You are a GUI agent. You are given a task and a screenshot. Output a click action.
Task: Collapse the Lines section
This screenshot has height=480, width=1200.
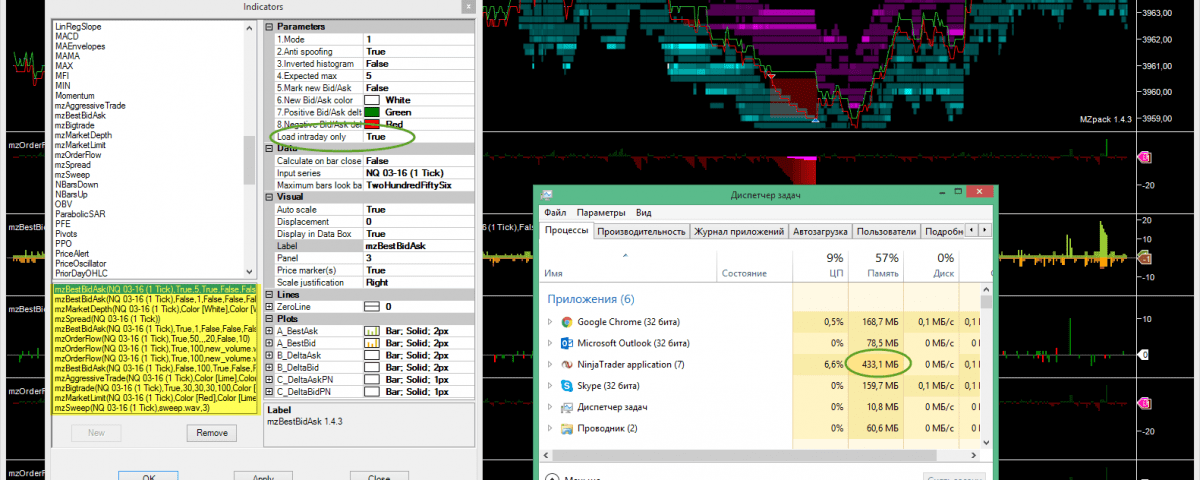click(x=269, y=295)
